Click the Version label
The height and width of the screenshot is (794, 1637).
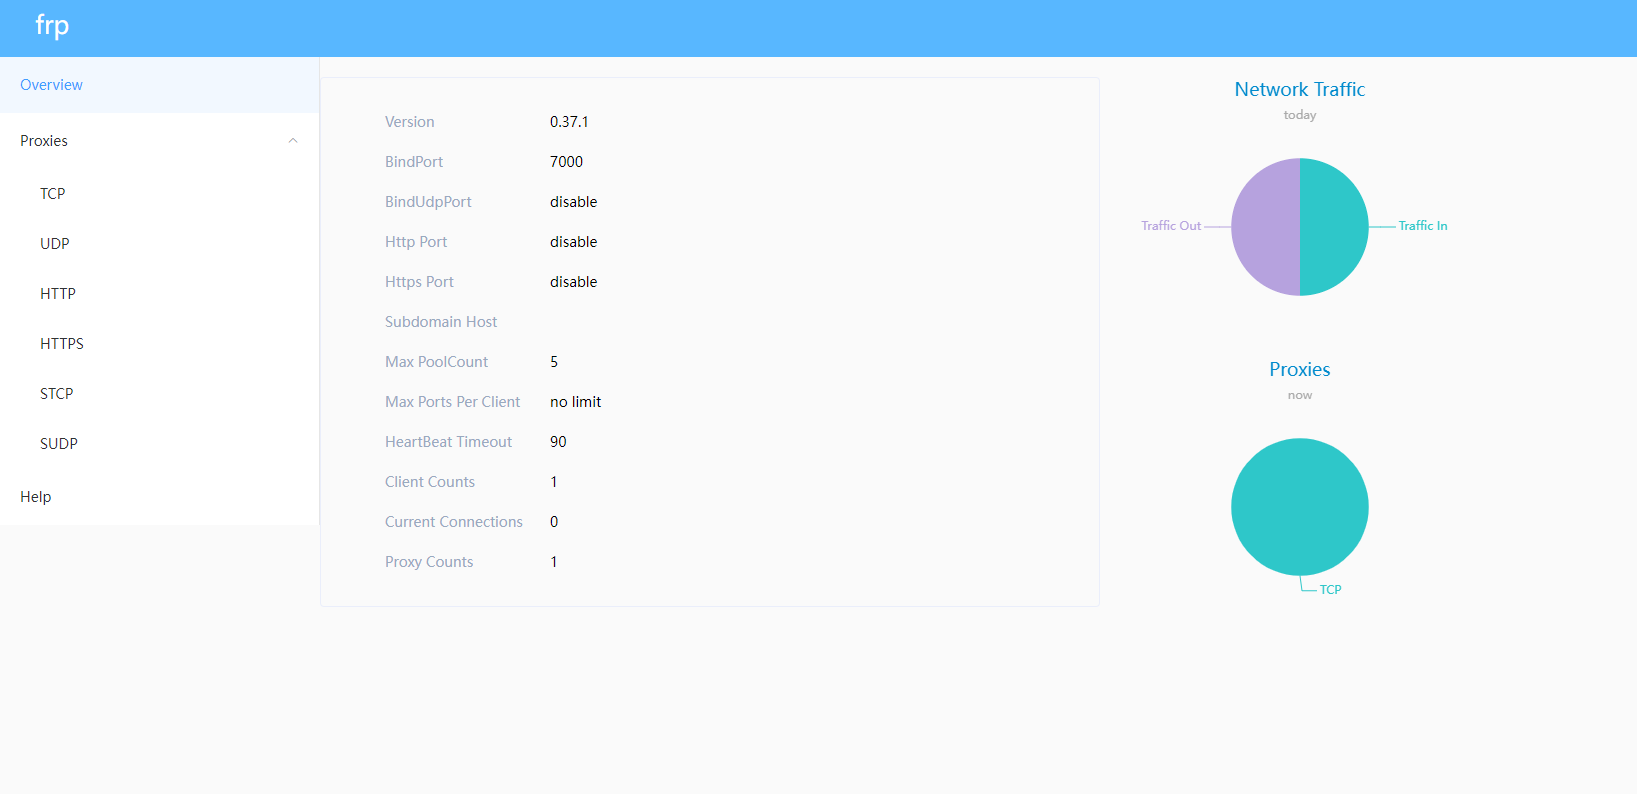[410, 122]
